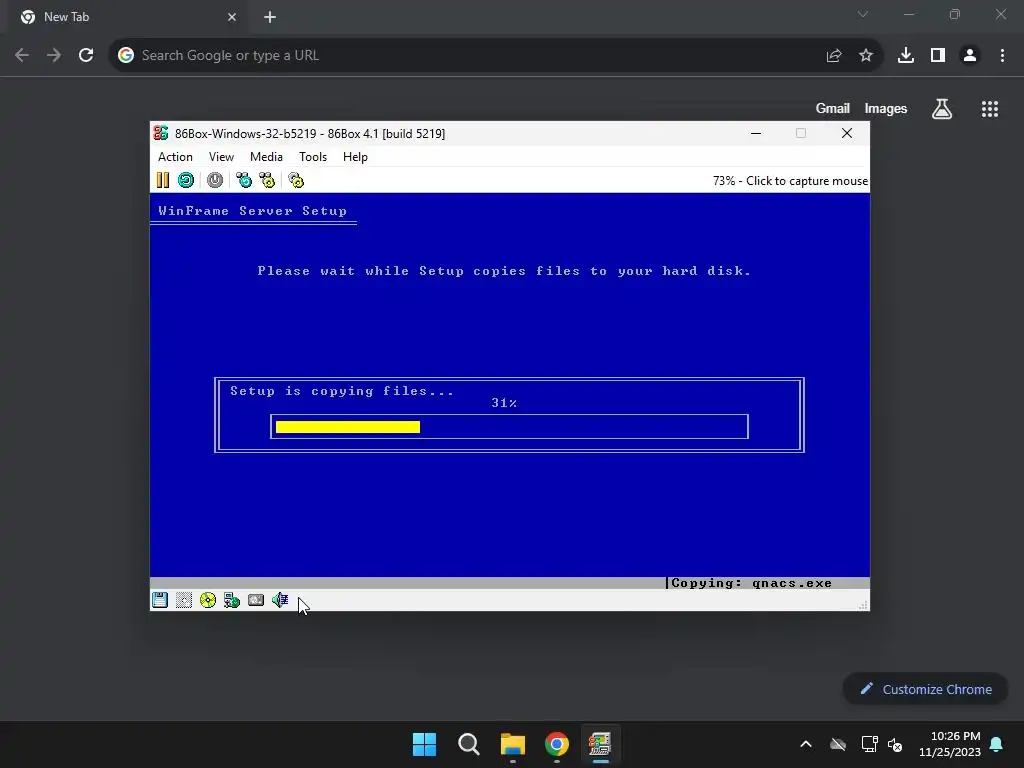Select the New Tab tab
The image size is (1024, 768).
point(127,17)
